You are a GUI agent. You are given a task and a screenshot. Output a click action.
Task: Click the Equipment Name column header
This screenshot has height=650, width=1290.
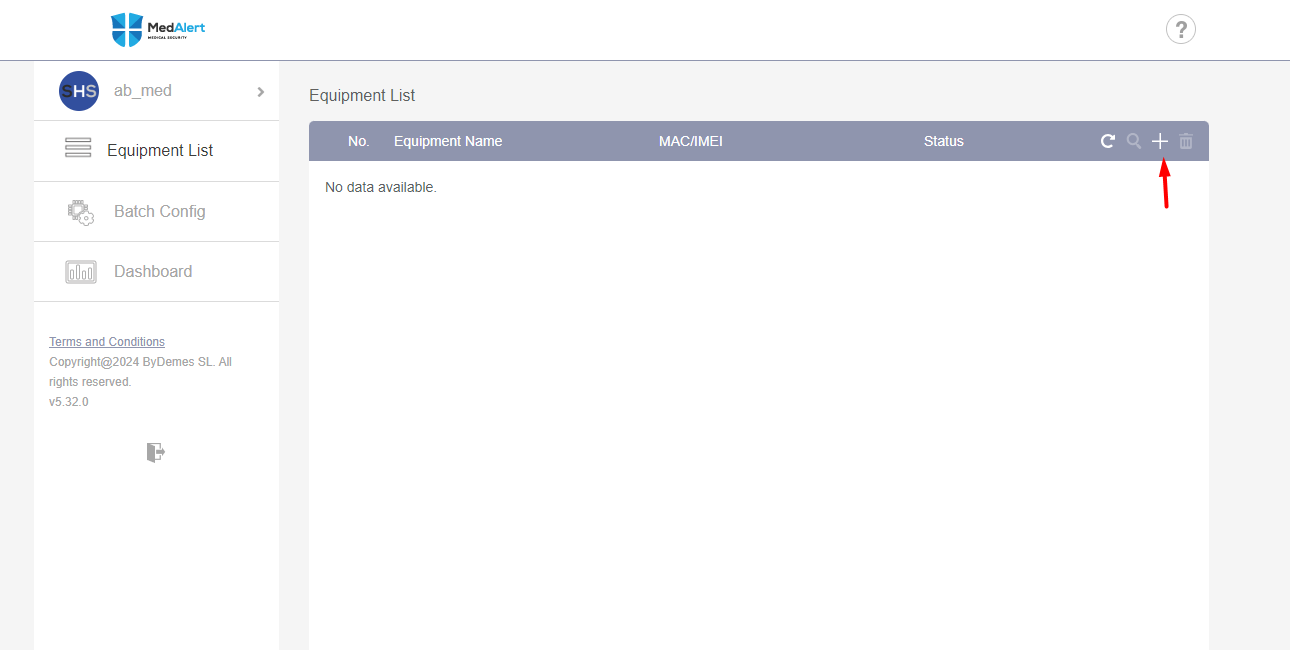click(448, 141)
